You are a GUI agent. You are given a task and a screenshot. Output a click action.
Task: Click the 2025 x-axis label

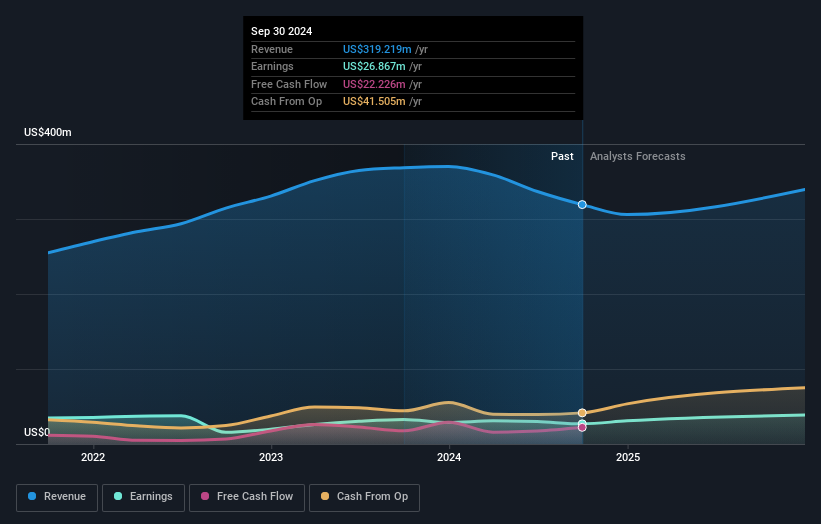coord(628,458)
